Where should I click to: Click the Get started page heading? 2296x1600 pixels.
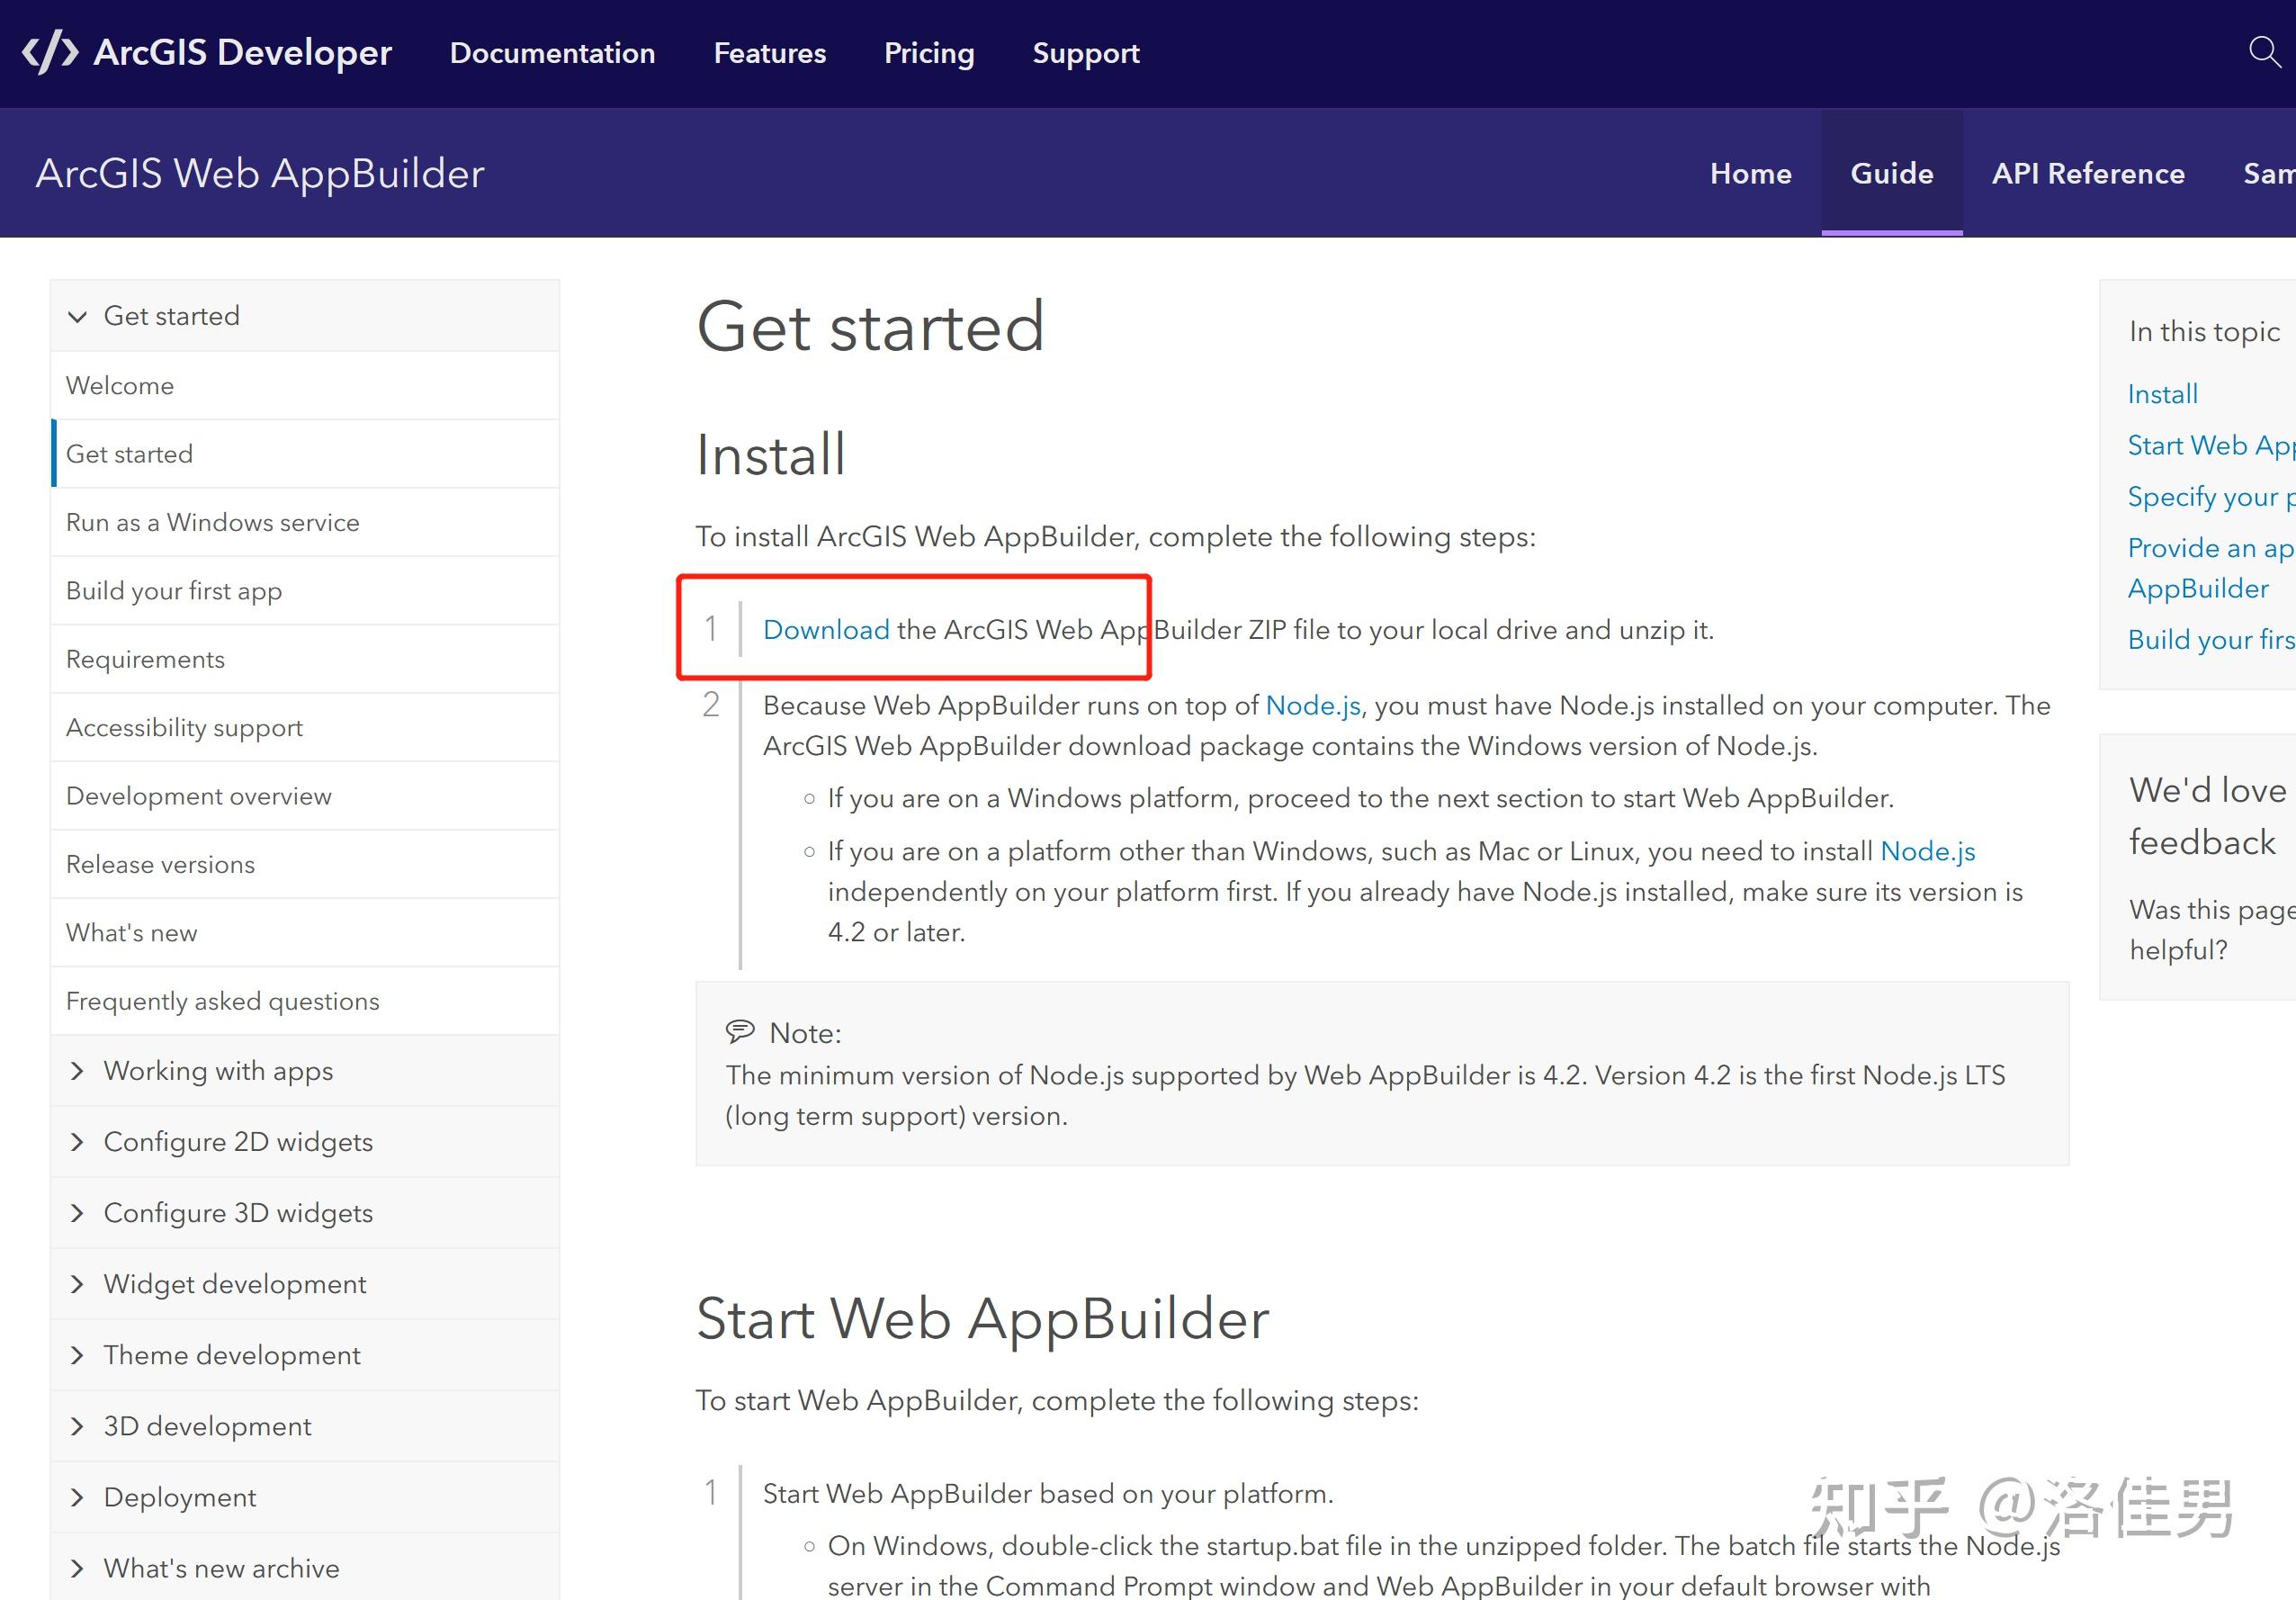(871, 327)
